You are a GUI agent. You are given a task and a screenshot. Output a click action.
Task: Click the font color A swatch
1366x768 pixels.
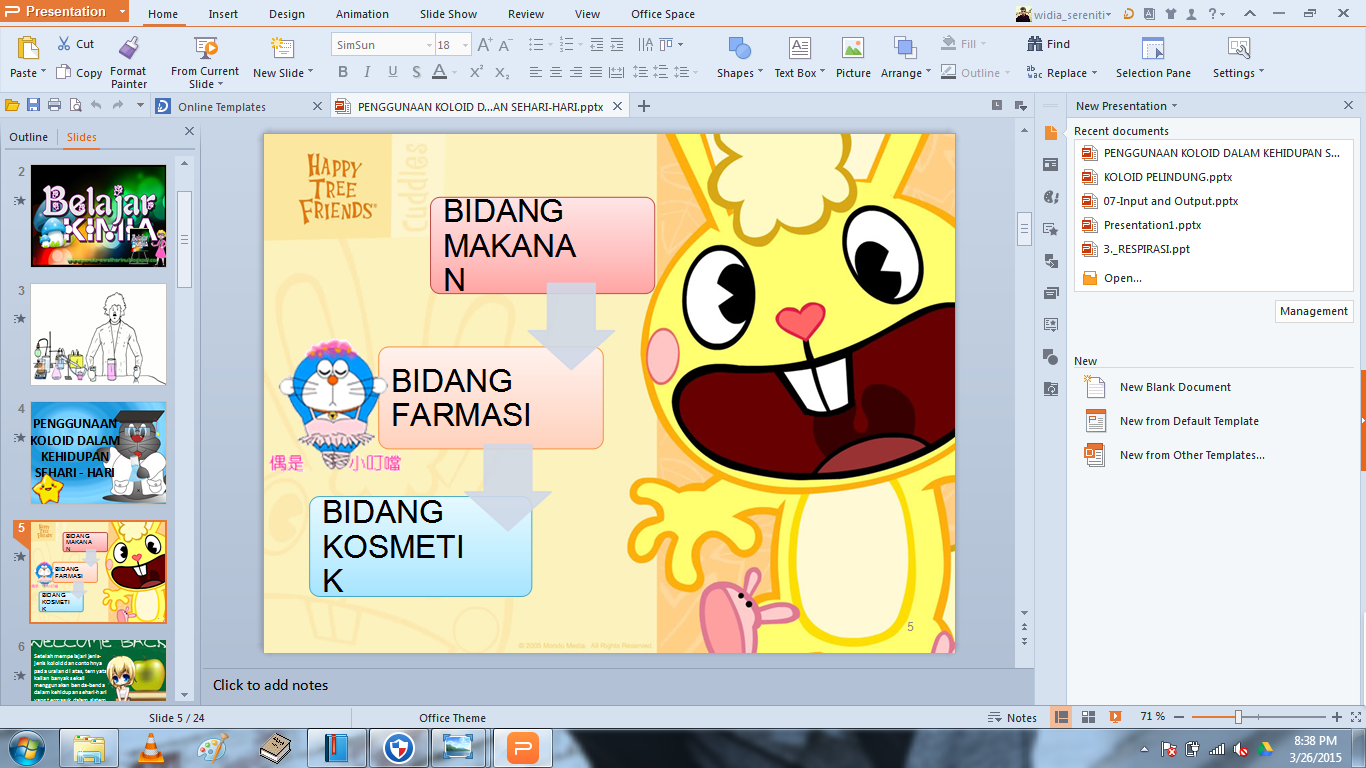click(439, 72)
